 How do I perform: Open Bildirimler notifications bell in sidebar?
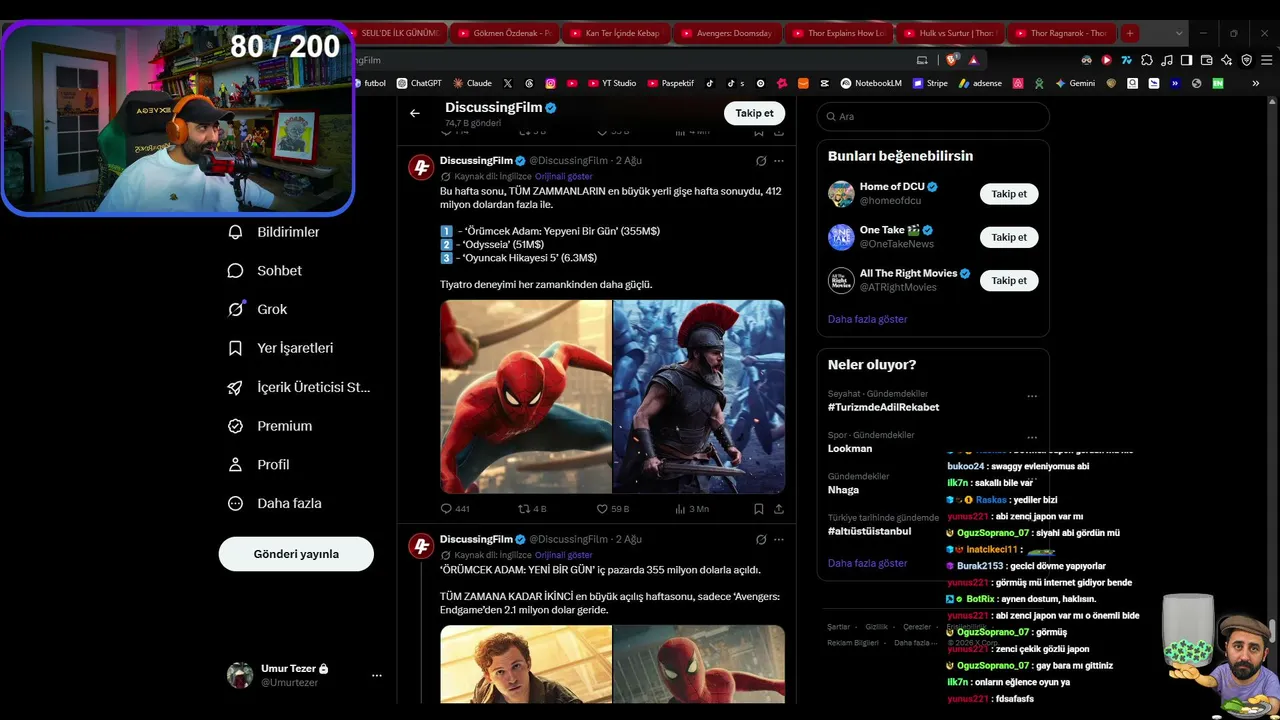coord(235,232)
